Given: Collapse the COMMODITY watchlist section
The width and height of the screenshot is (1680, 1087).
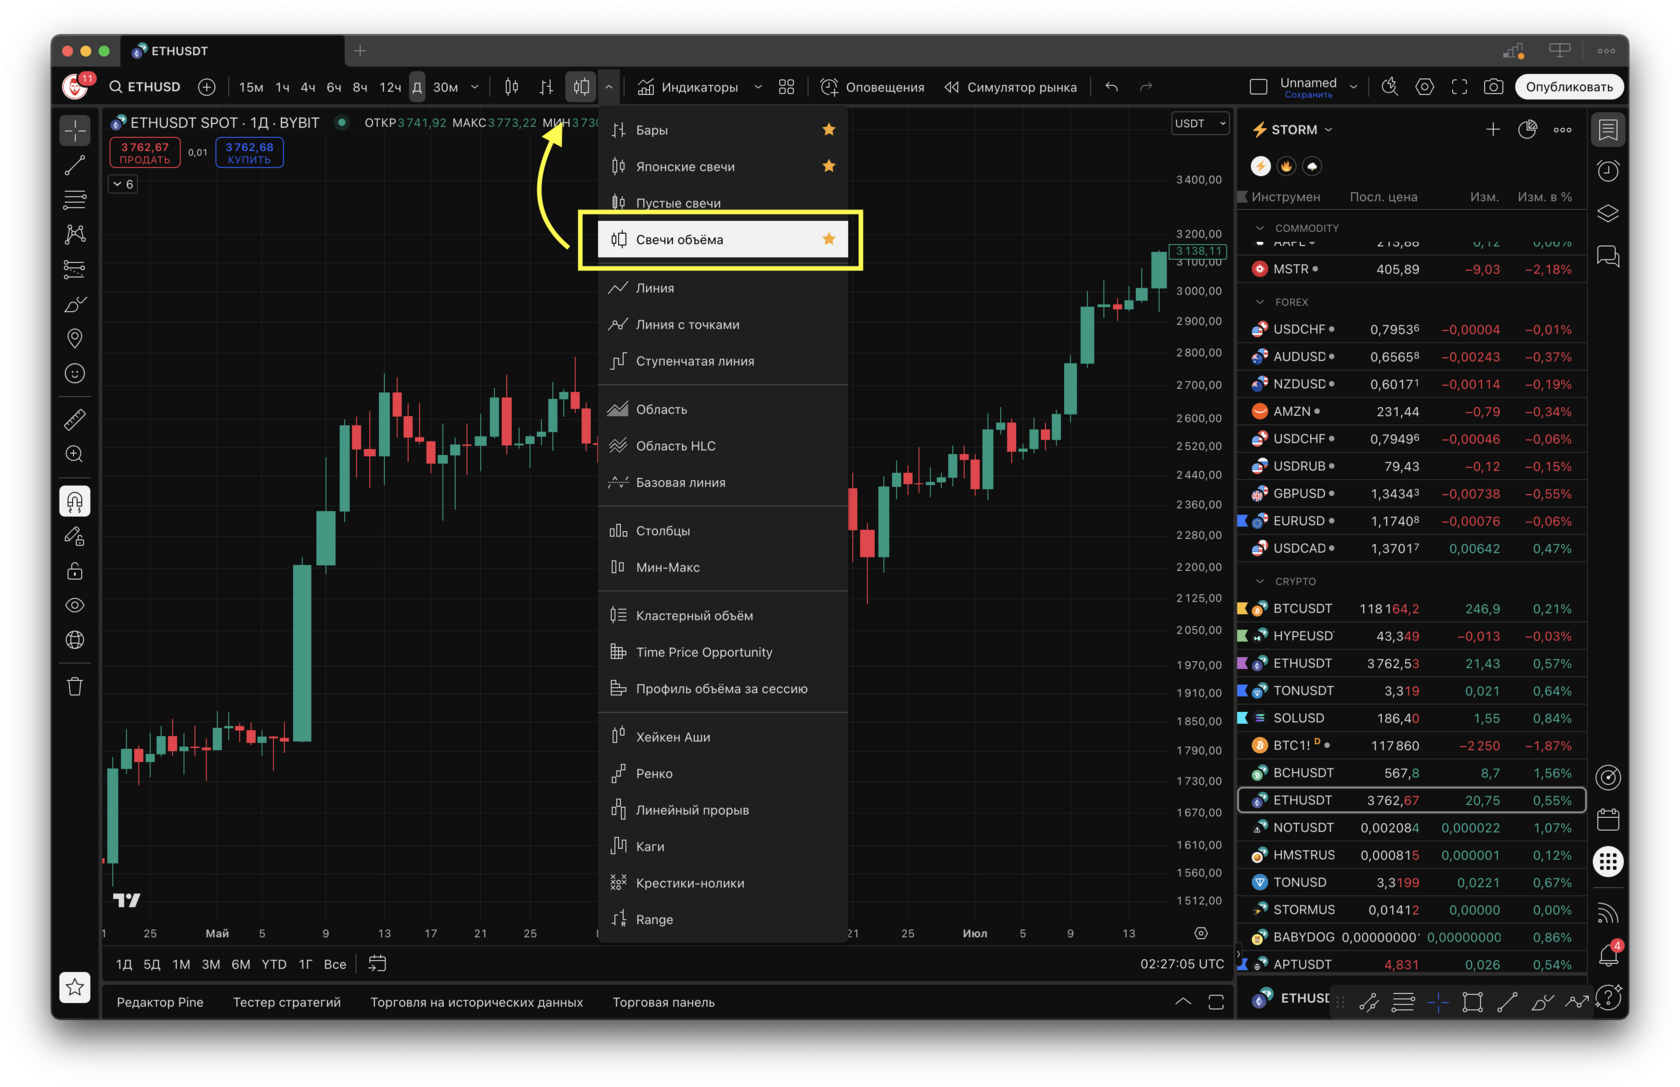Looking at the screenshot, I should tap(1260, 228).
